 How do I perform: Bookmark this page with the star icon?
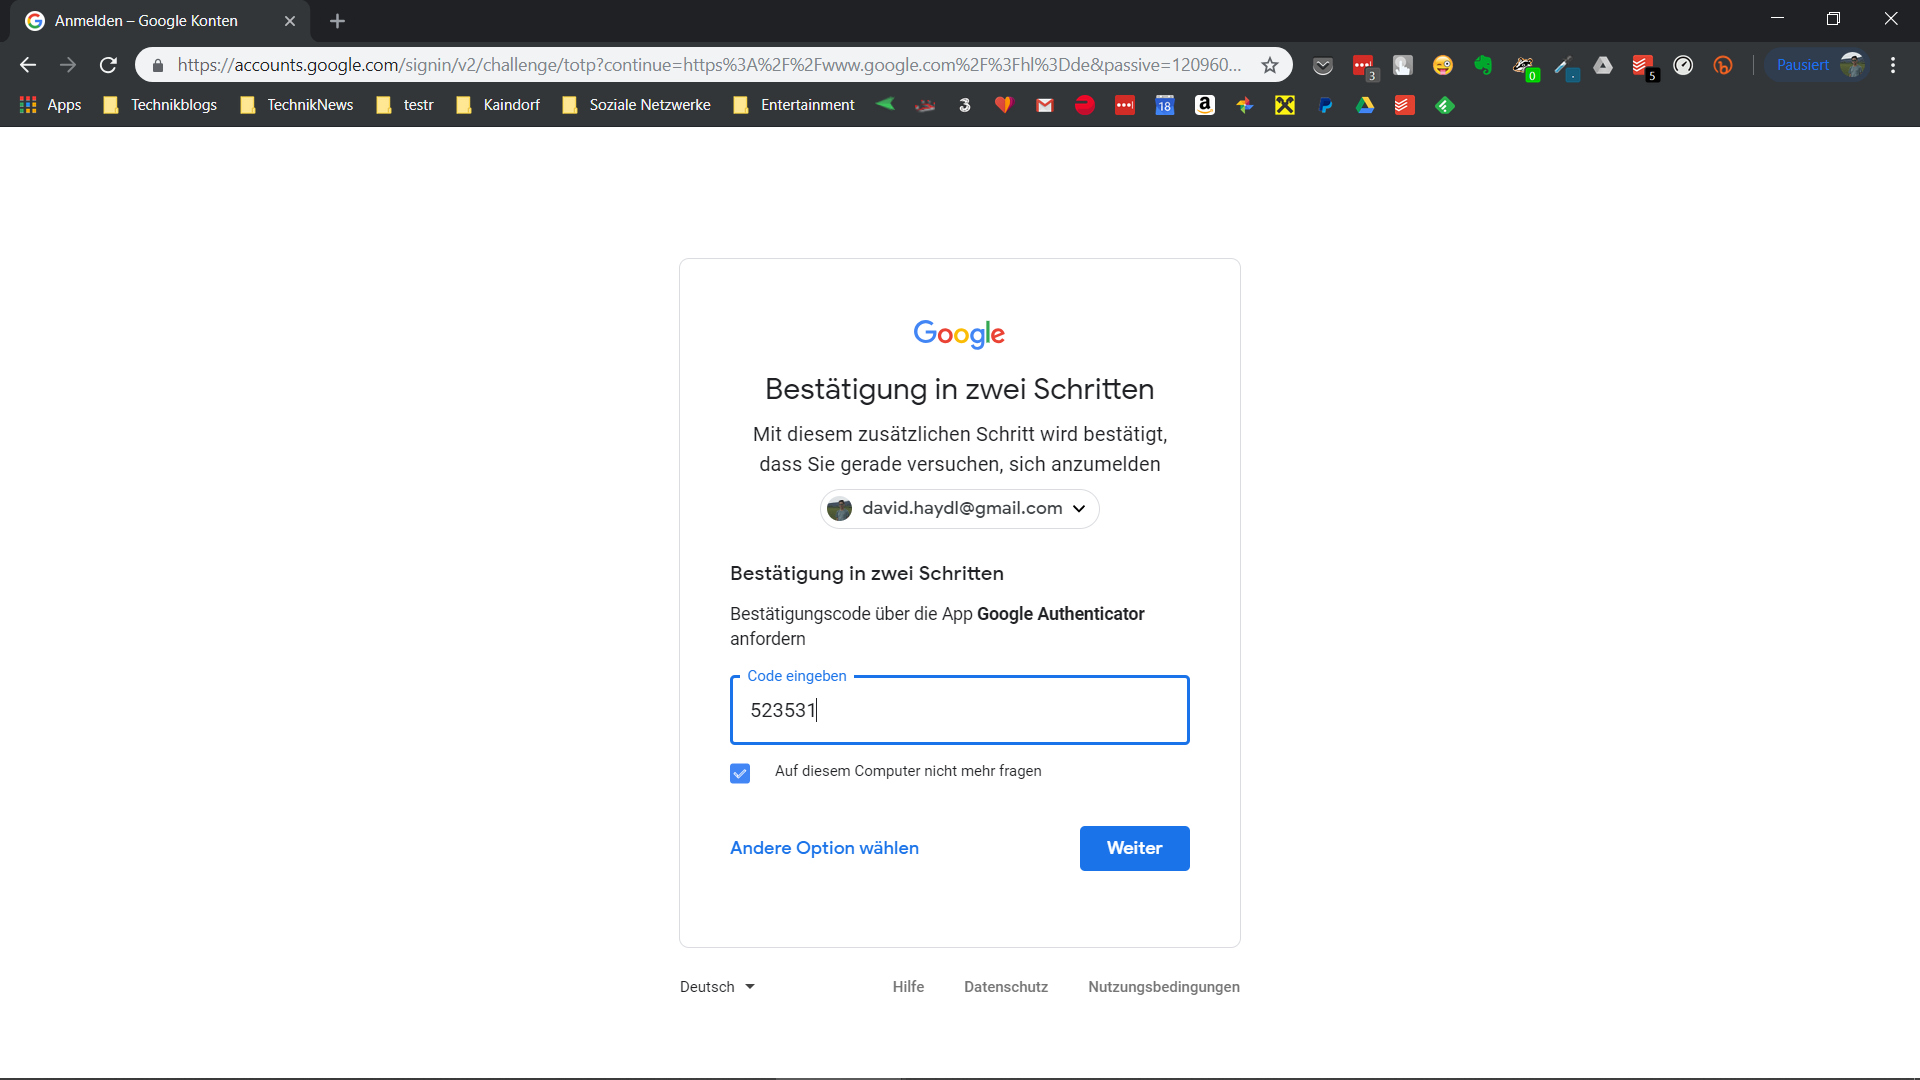pyautogui.click(x=1270, y=65)
